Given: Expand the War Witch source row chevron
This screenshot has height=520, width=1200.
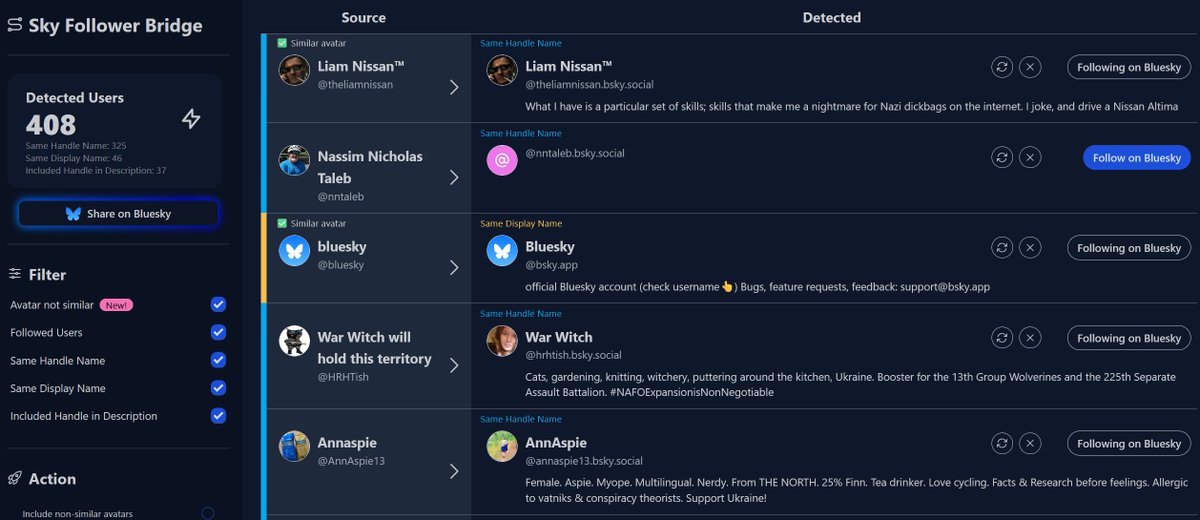Looking at the screenshot, I should click(x=454, y=365).
